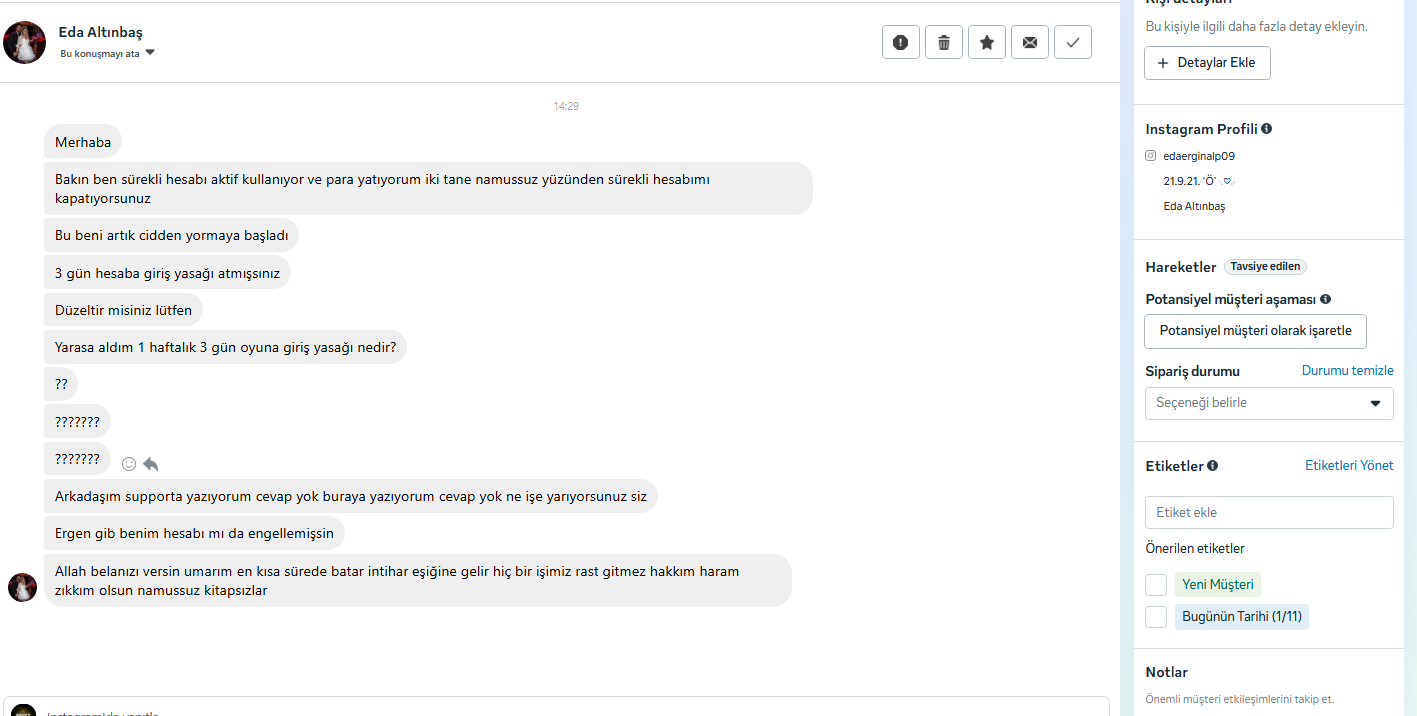Tick the Yeni Müşteri label checkbox
1417x716 pixels.
tap(1156, 585)
